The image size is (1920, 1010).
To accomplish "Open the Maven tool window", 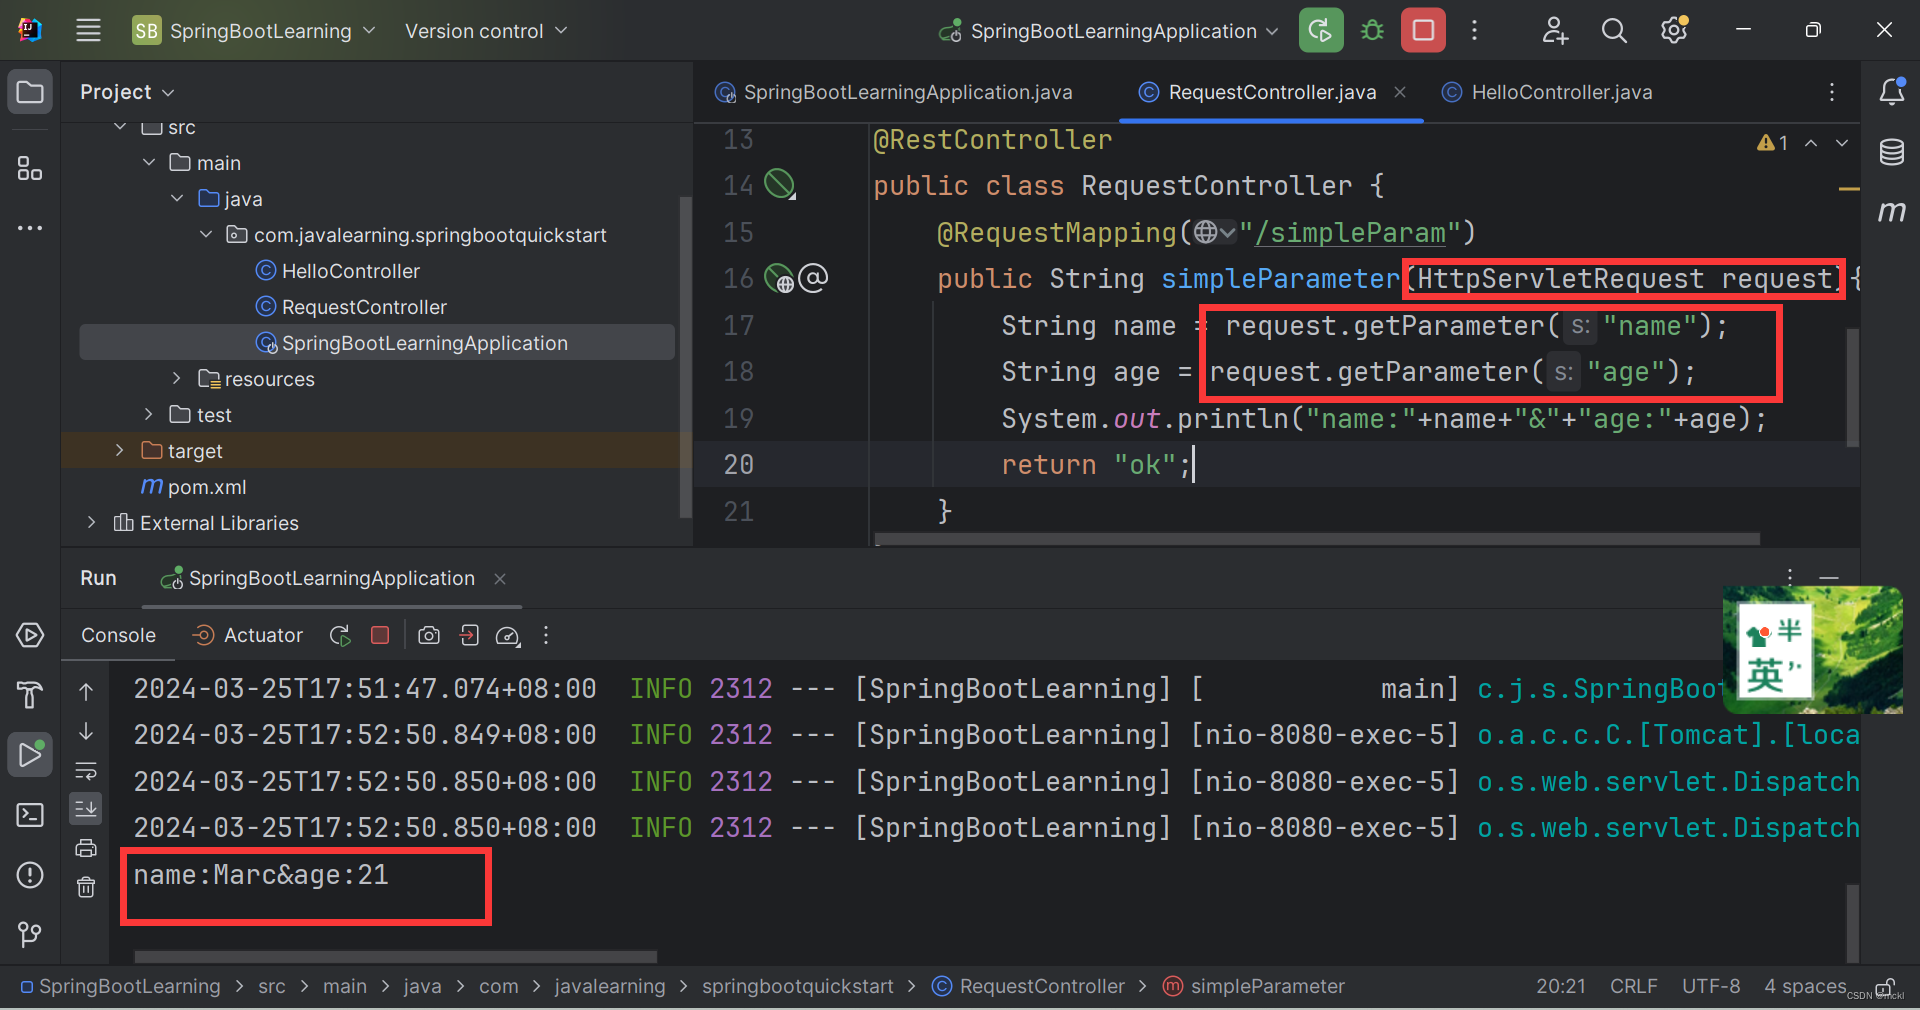I will [1891, 210].
